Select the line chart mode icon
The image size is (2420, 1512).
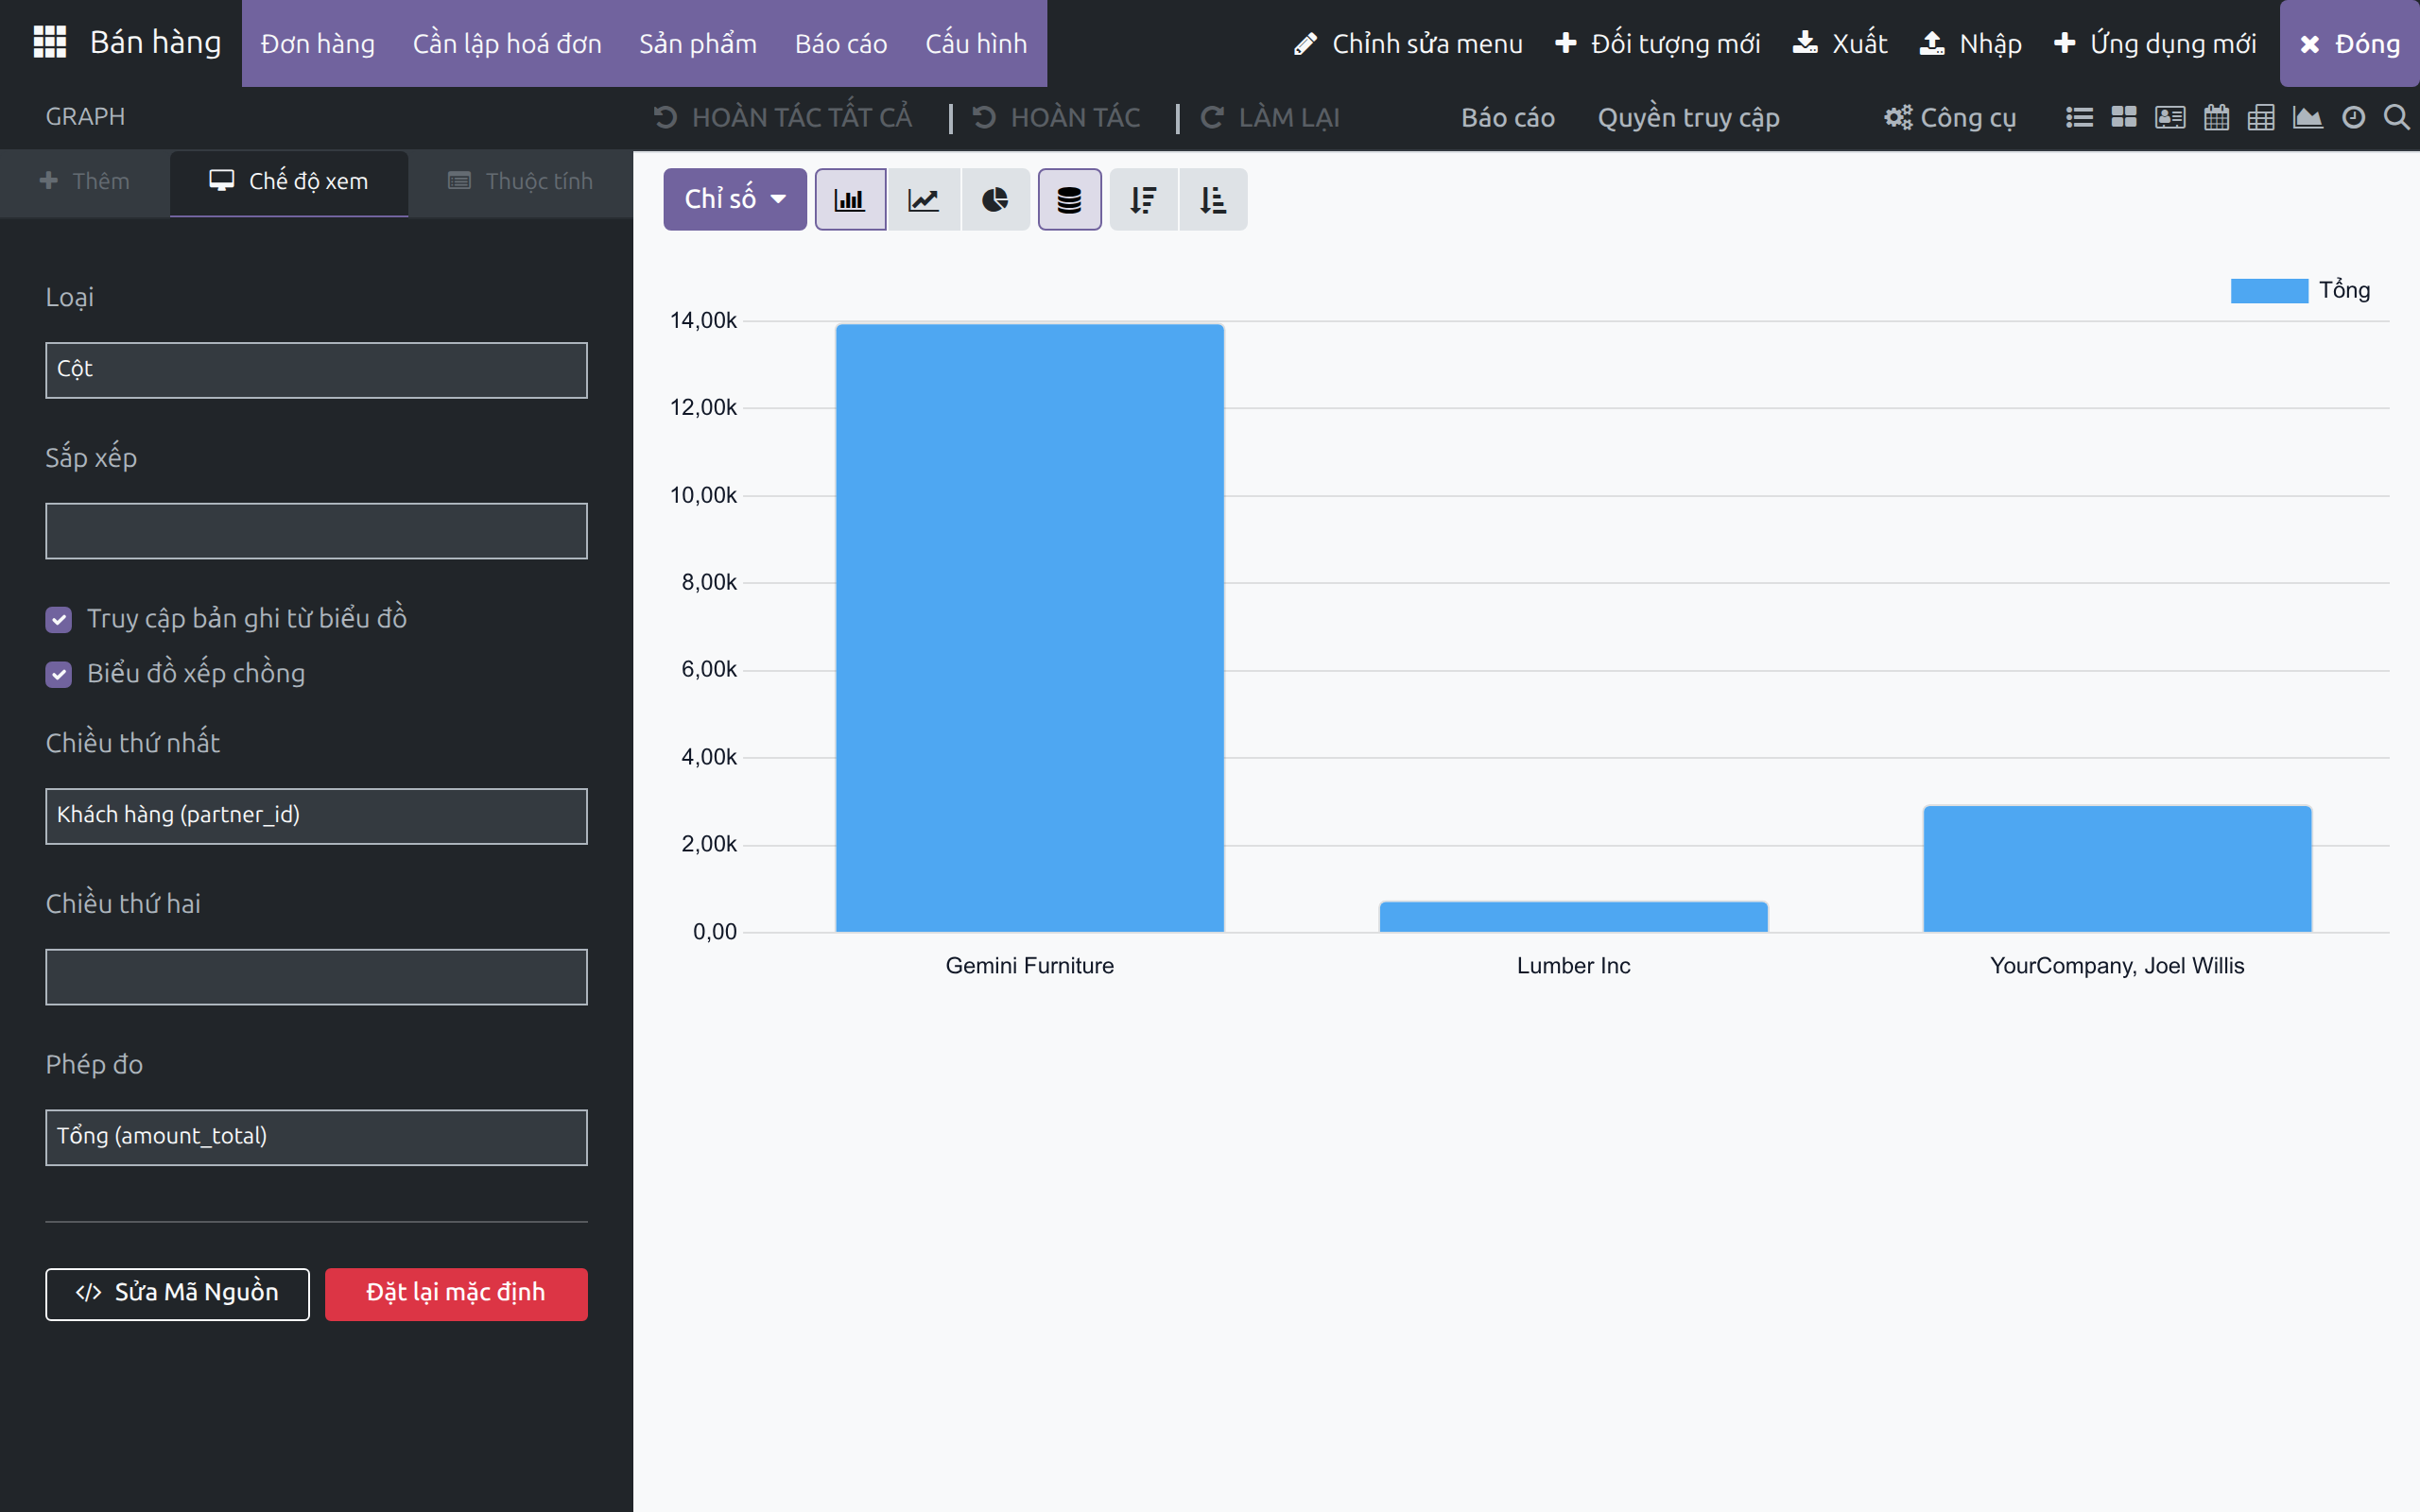pyautogui.click(x=923, y=200)
